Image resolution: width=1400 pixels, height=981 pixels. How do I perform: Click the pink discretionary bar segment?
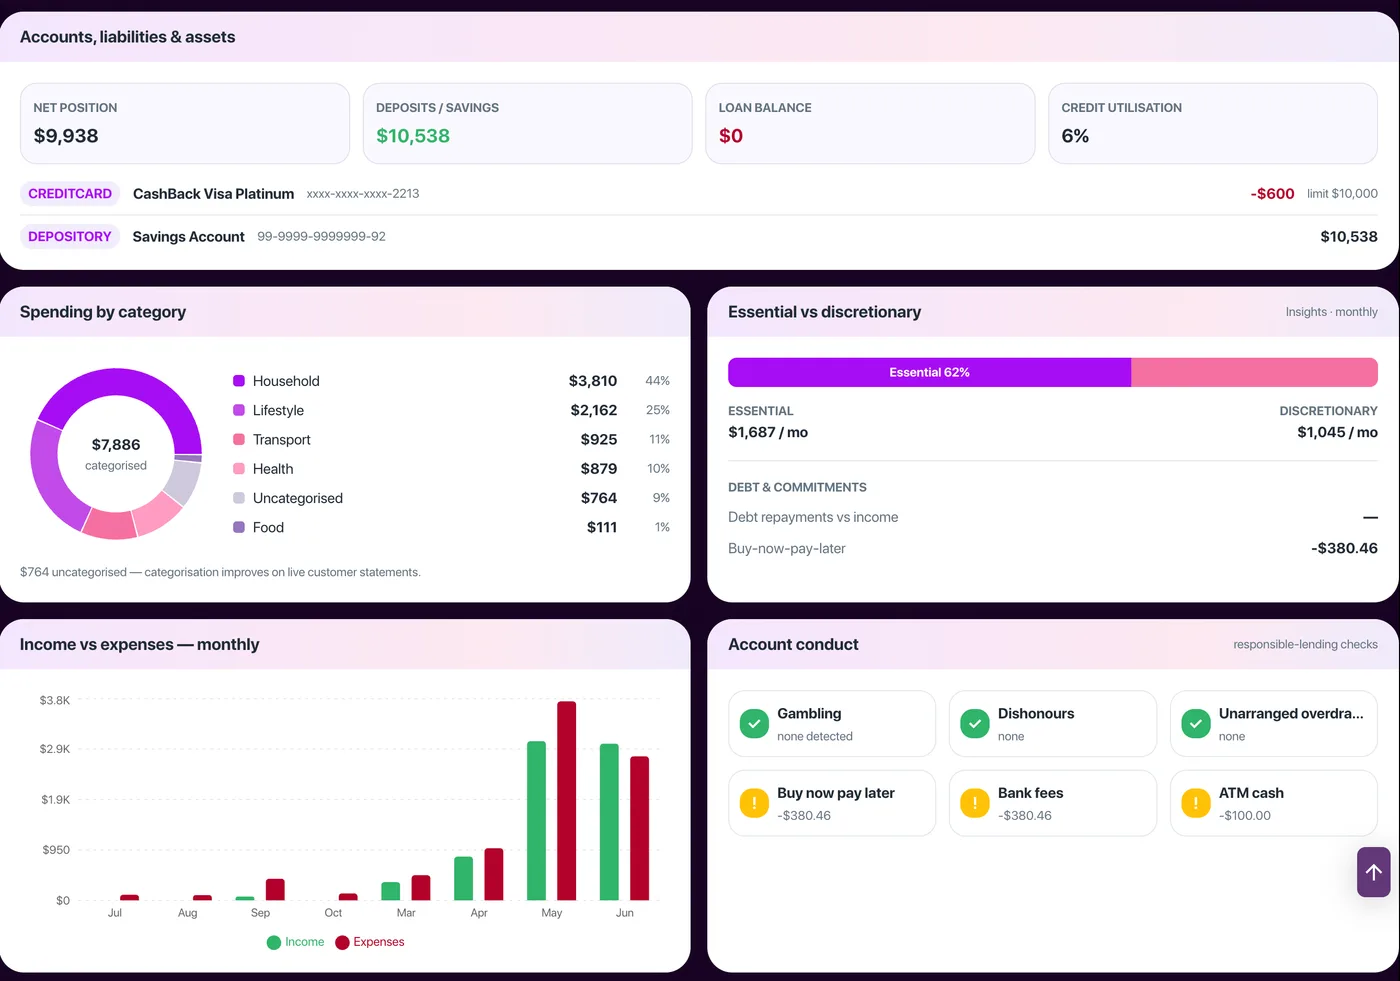[x=1254, y=372]
